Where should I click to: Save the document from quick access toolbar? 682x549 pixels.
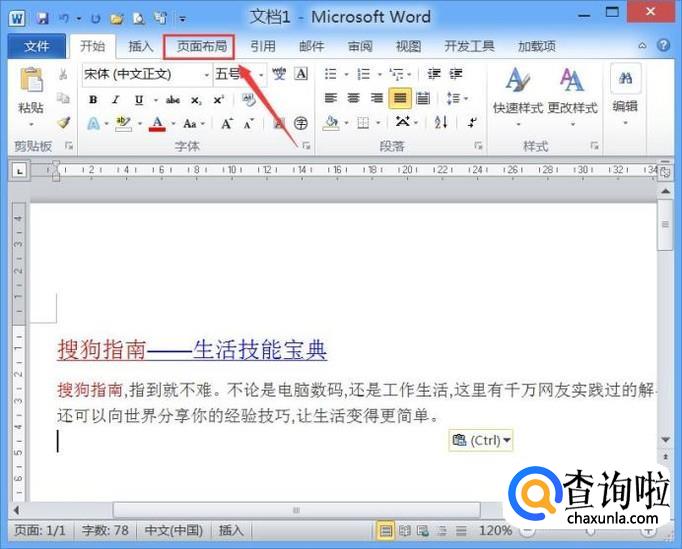pos(42,18)
